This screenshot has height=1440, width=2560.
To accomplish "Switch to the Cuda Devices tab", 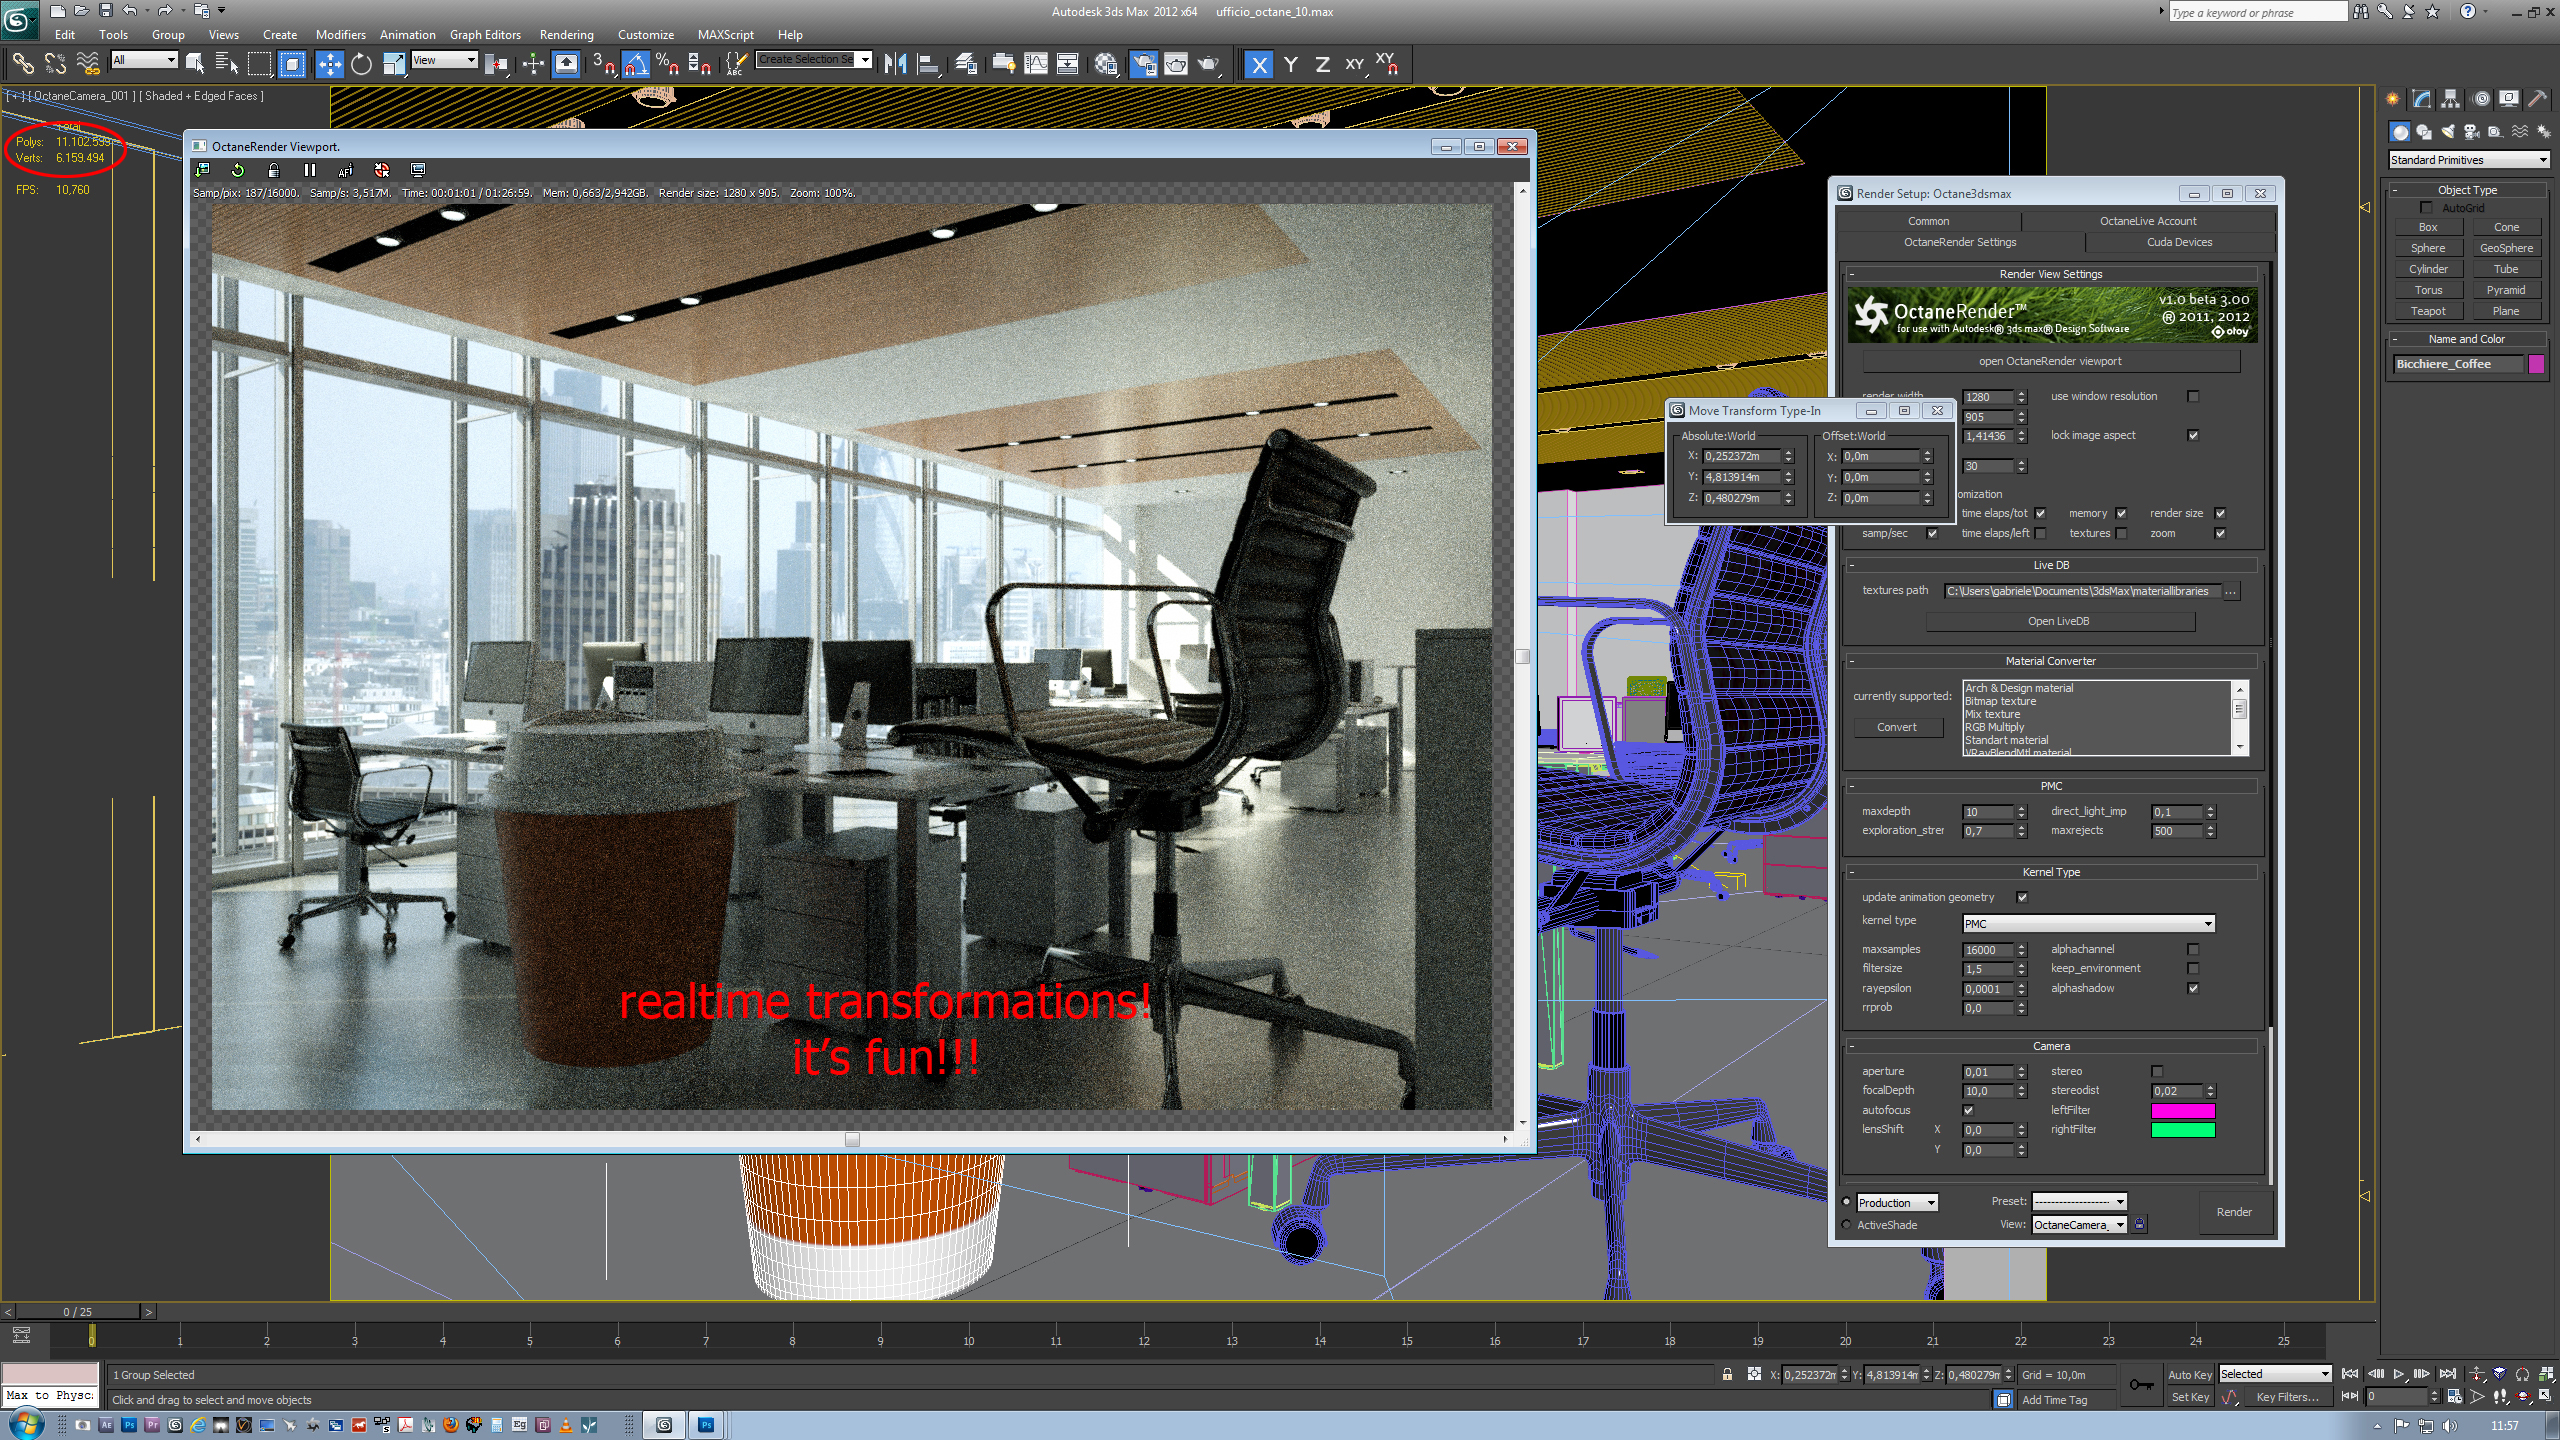I will pyautogui.click(x=2179, y=242).
